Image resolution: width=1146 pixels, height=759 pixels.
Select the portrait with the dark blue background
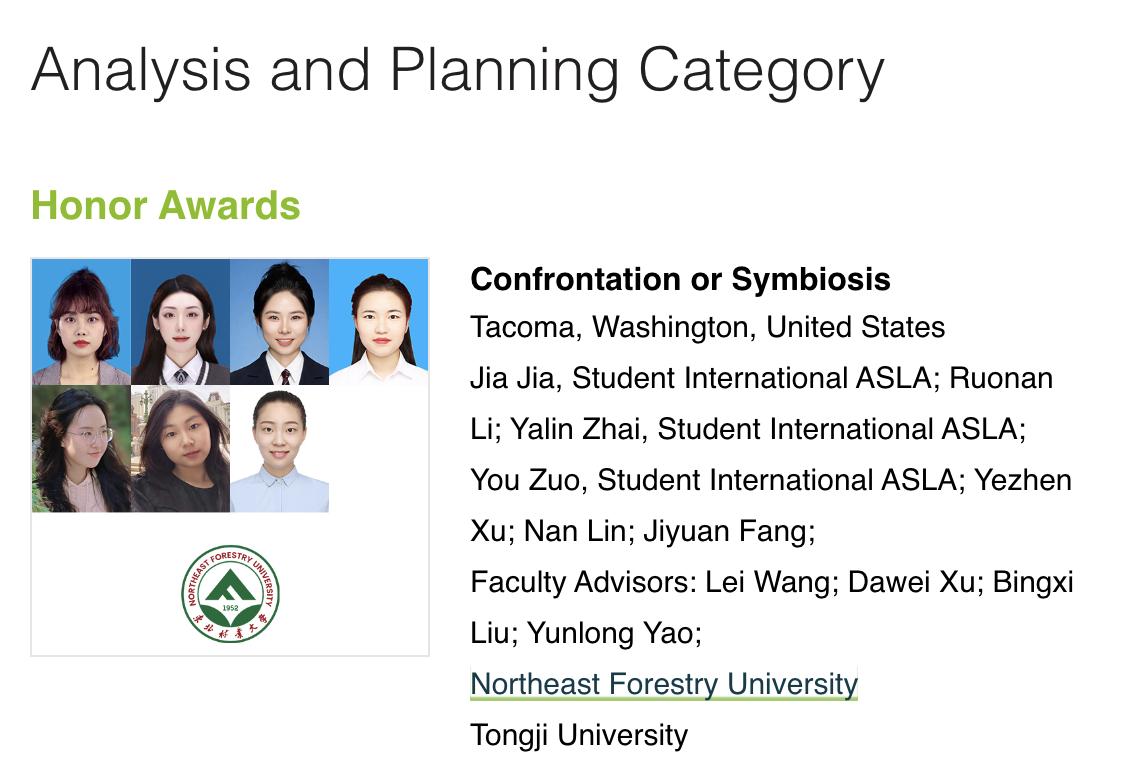[180, 322]
